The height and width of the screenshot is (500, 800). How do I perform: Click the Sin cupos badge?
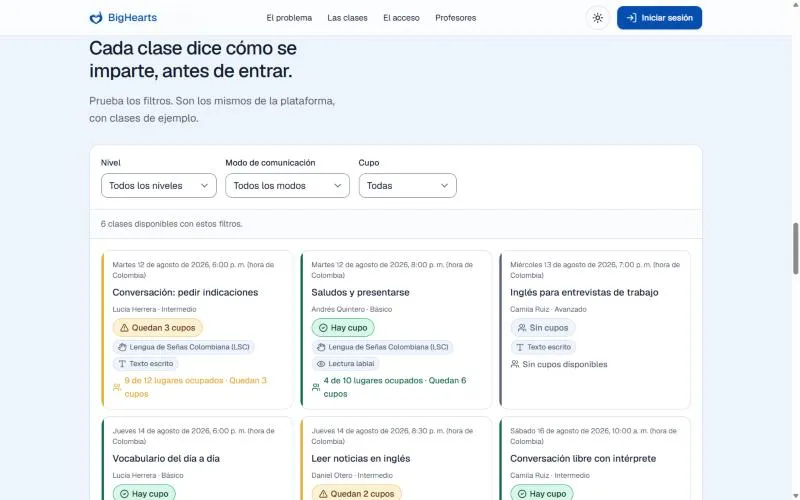[x=543, y=328]
